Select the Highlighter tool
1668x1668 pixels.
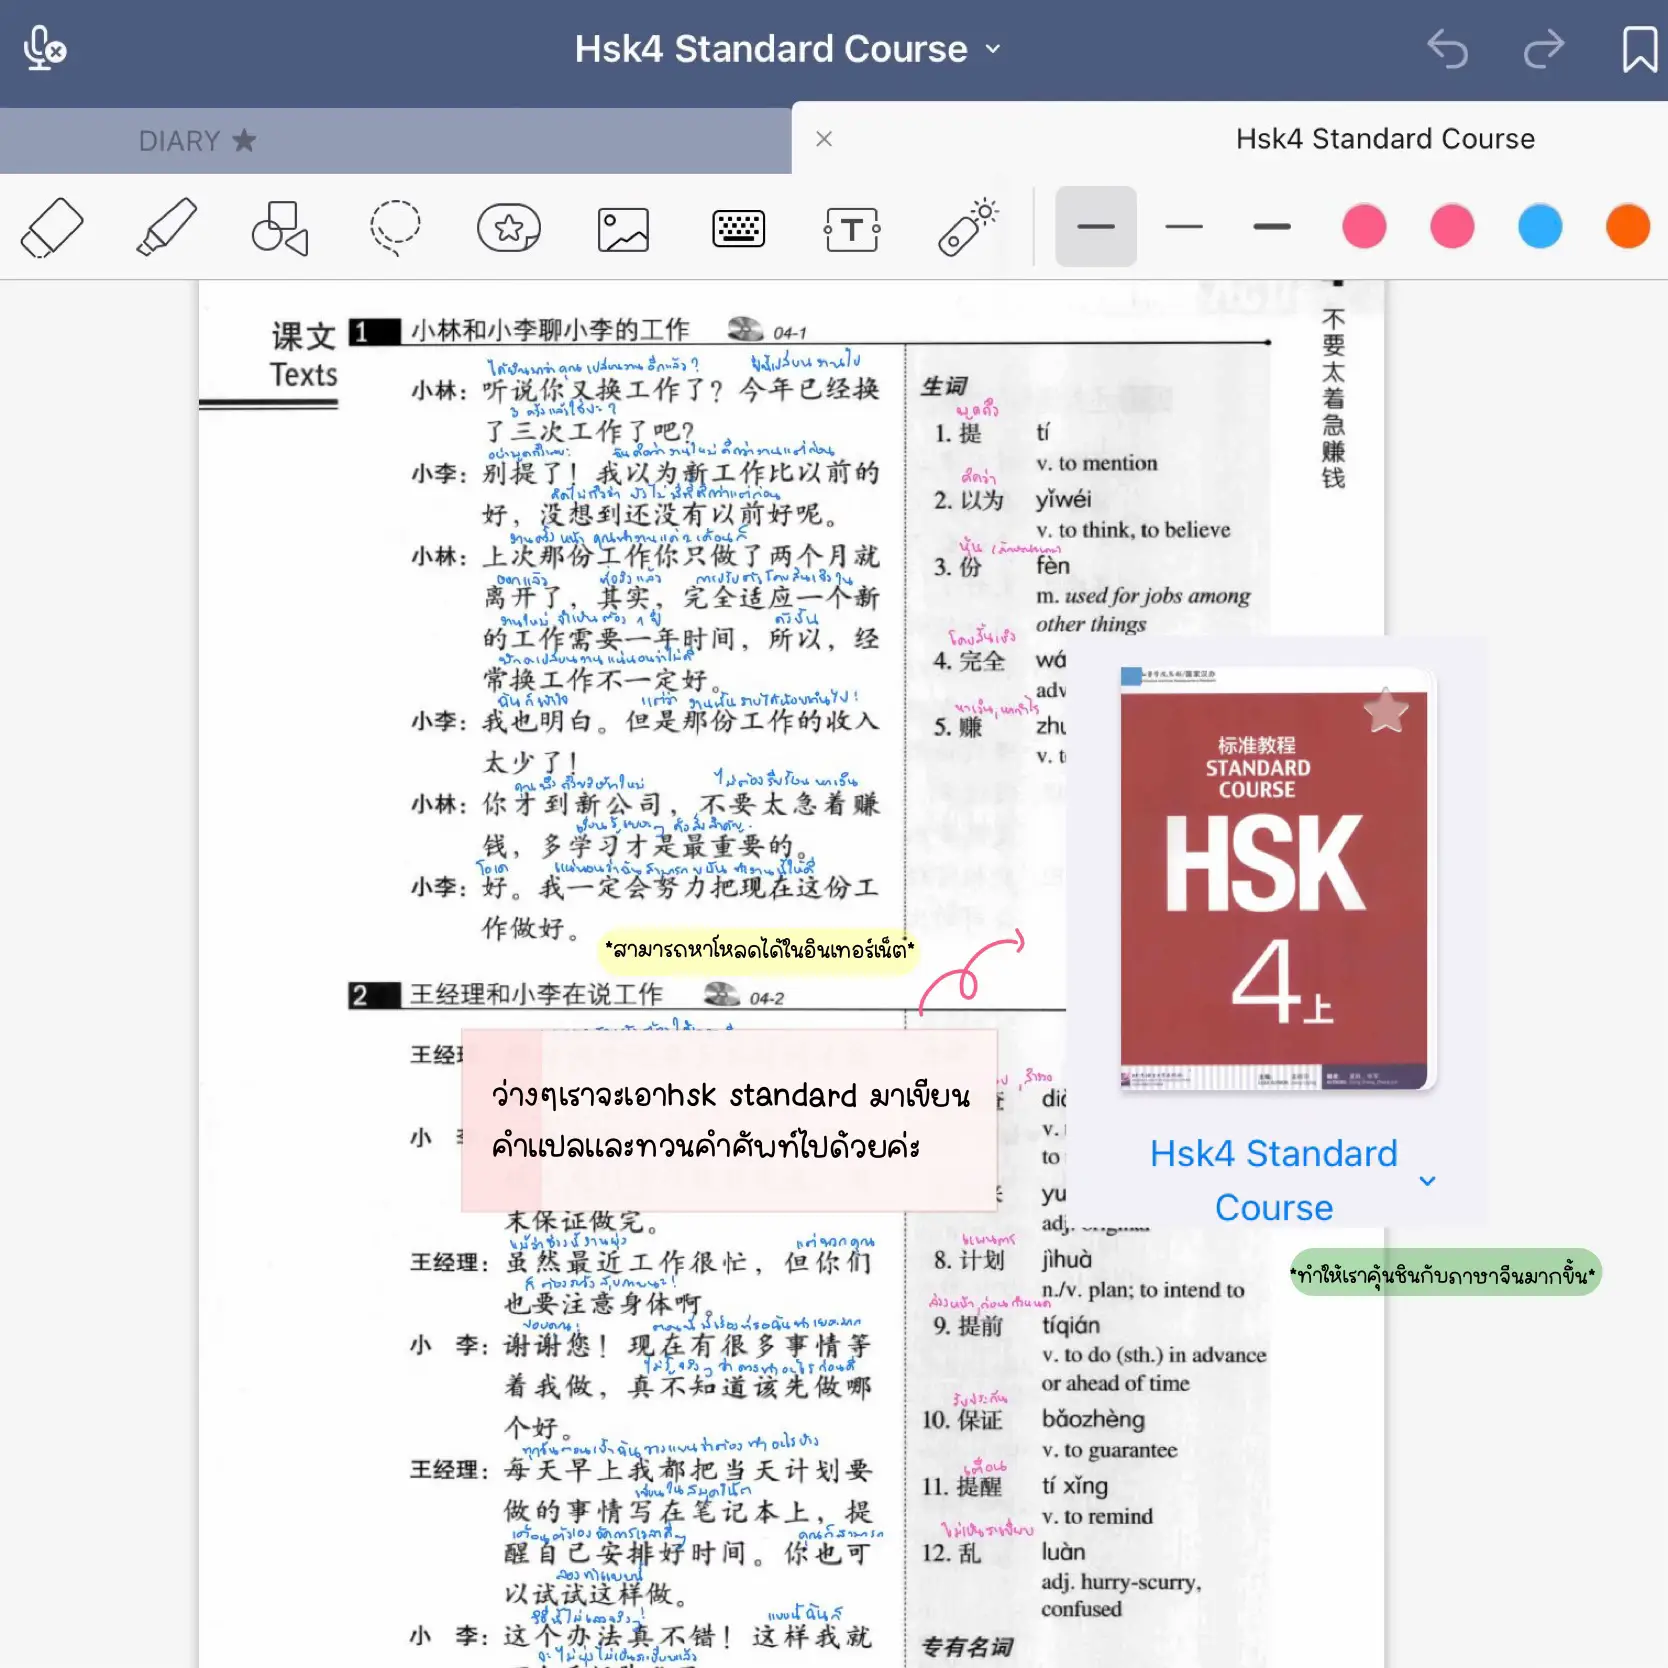click(166, 227)
